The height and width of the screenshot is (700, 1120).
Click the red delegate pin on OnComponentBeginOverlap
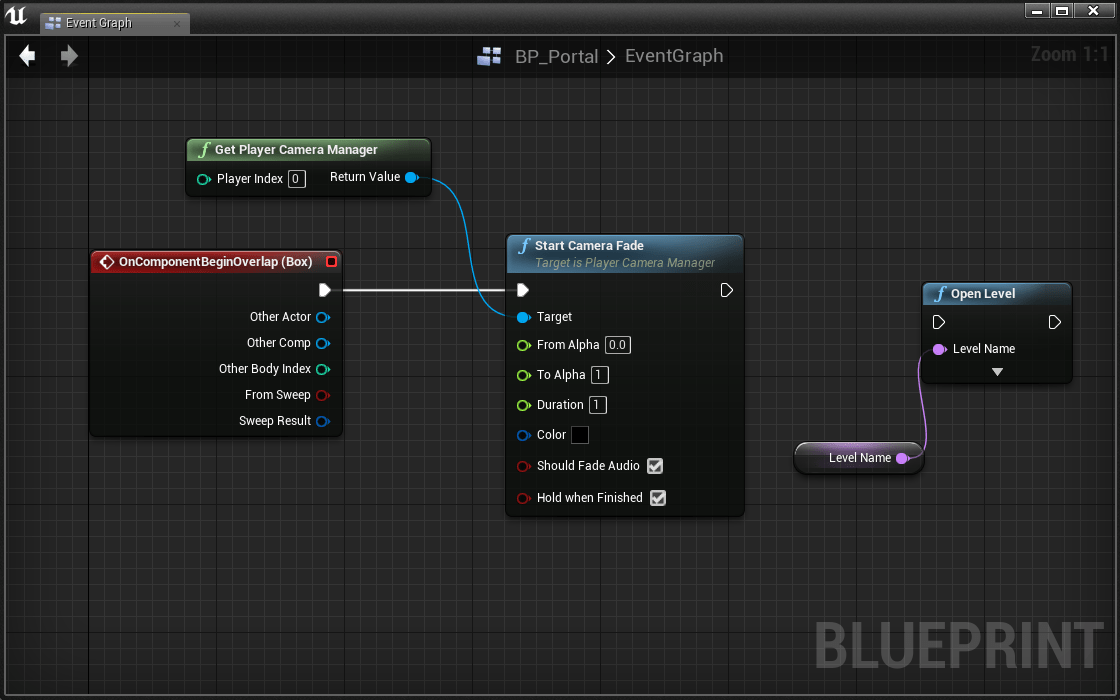click(x=331, y=261)
